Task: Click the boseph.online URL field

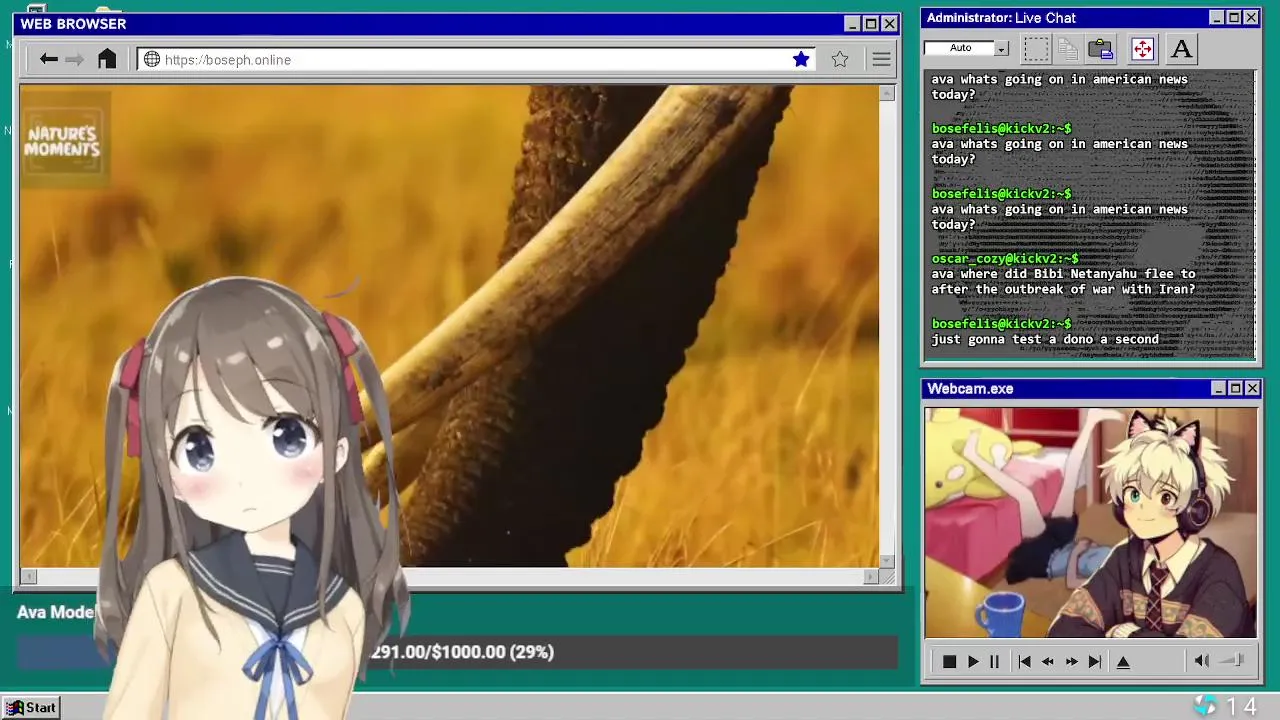Action: click(x=475, y=60)
